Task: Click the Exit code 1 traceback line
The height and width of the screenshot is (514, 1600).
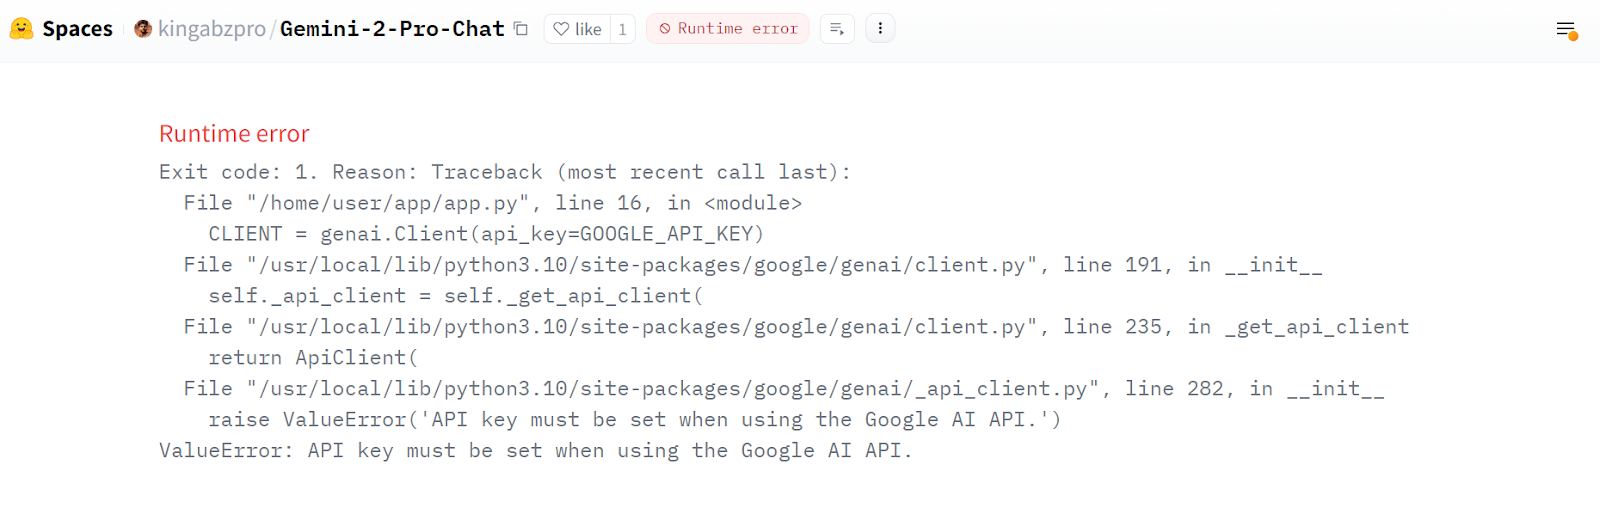Action: [x=505, y=172]
